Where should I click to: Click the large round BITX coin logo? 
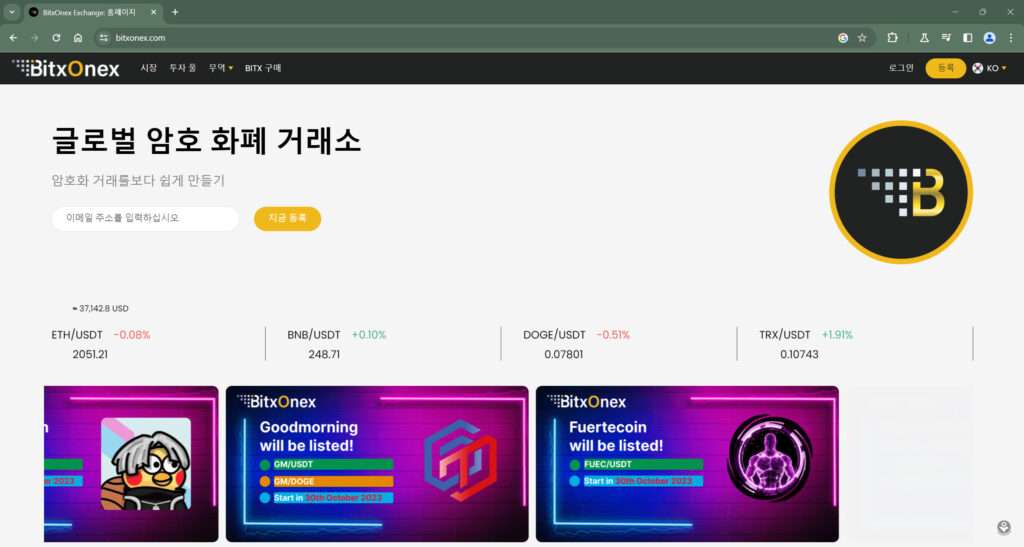coord(901,192)
